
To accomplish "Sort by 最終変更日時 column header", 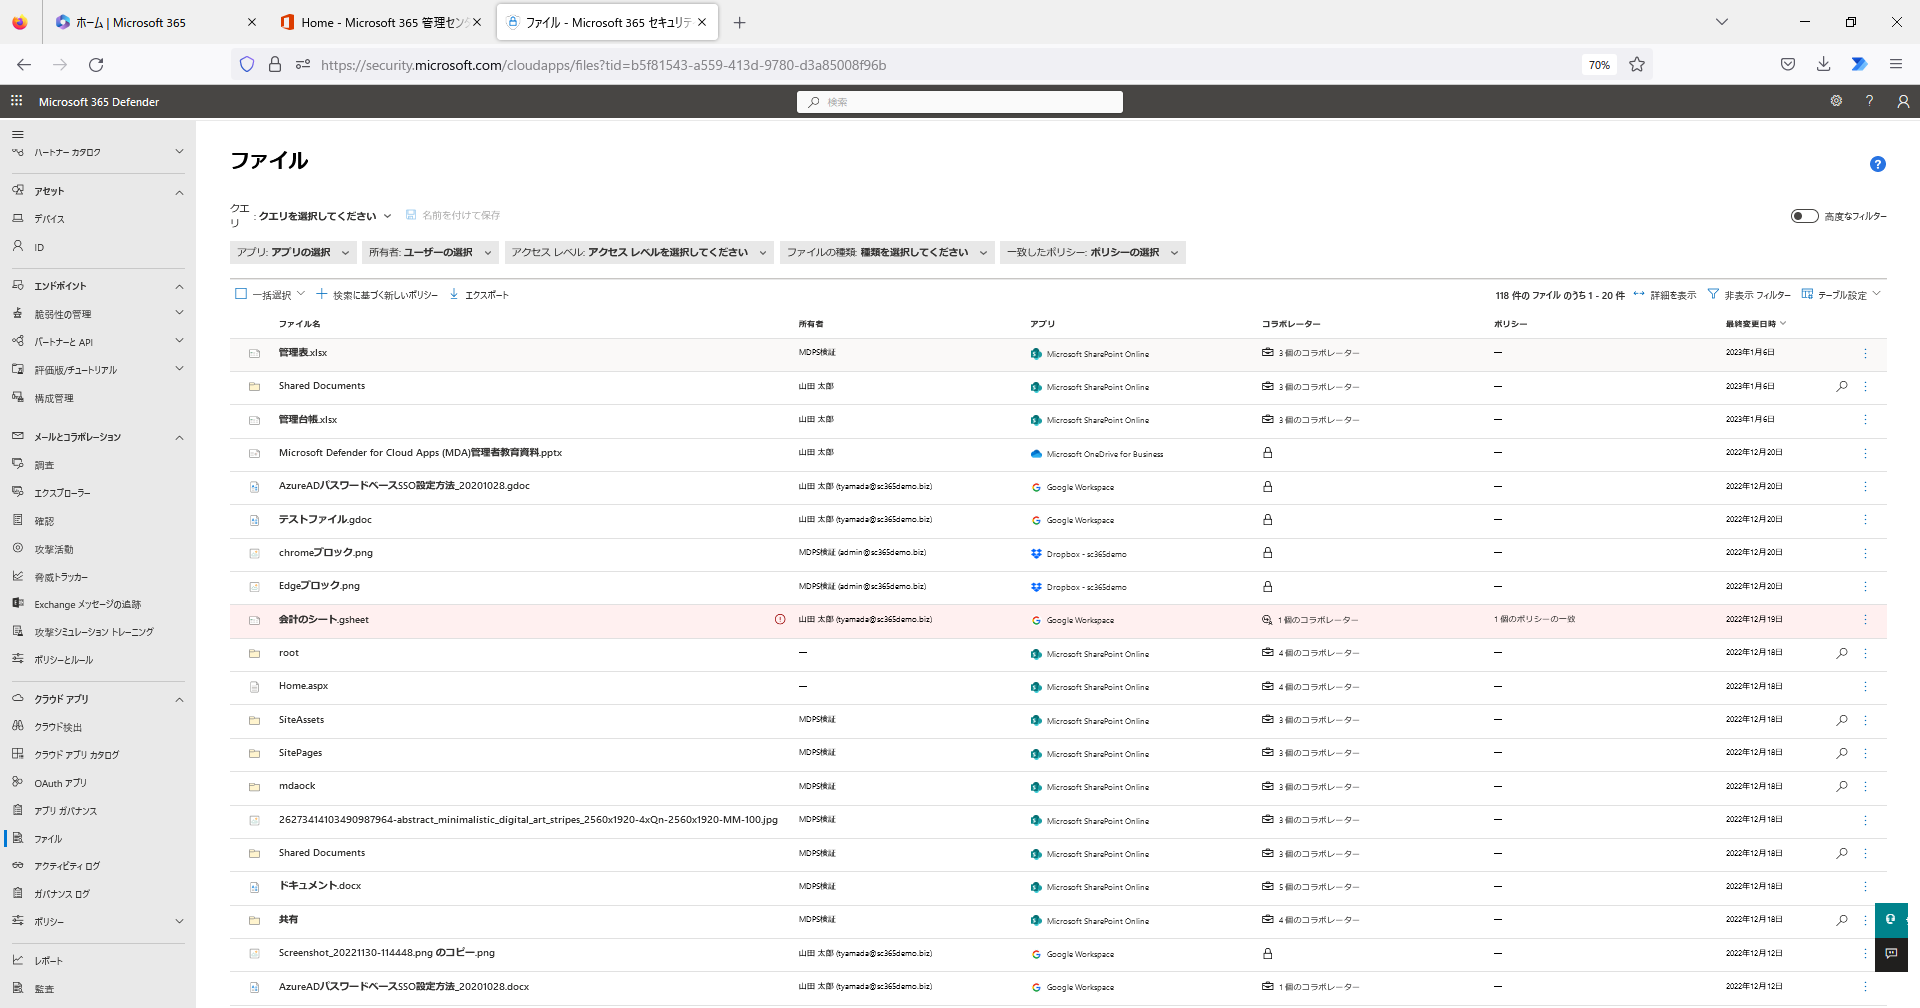I will pos(1751,324).
